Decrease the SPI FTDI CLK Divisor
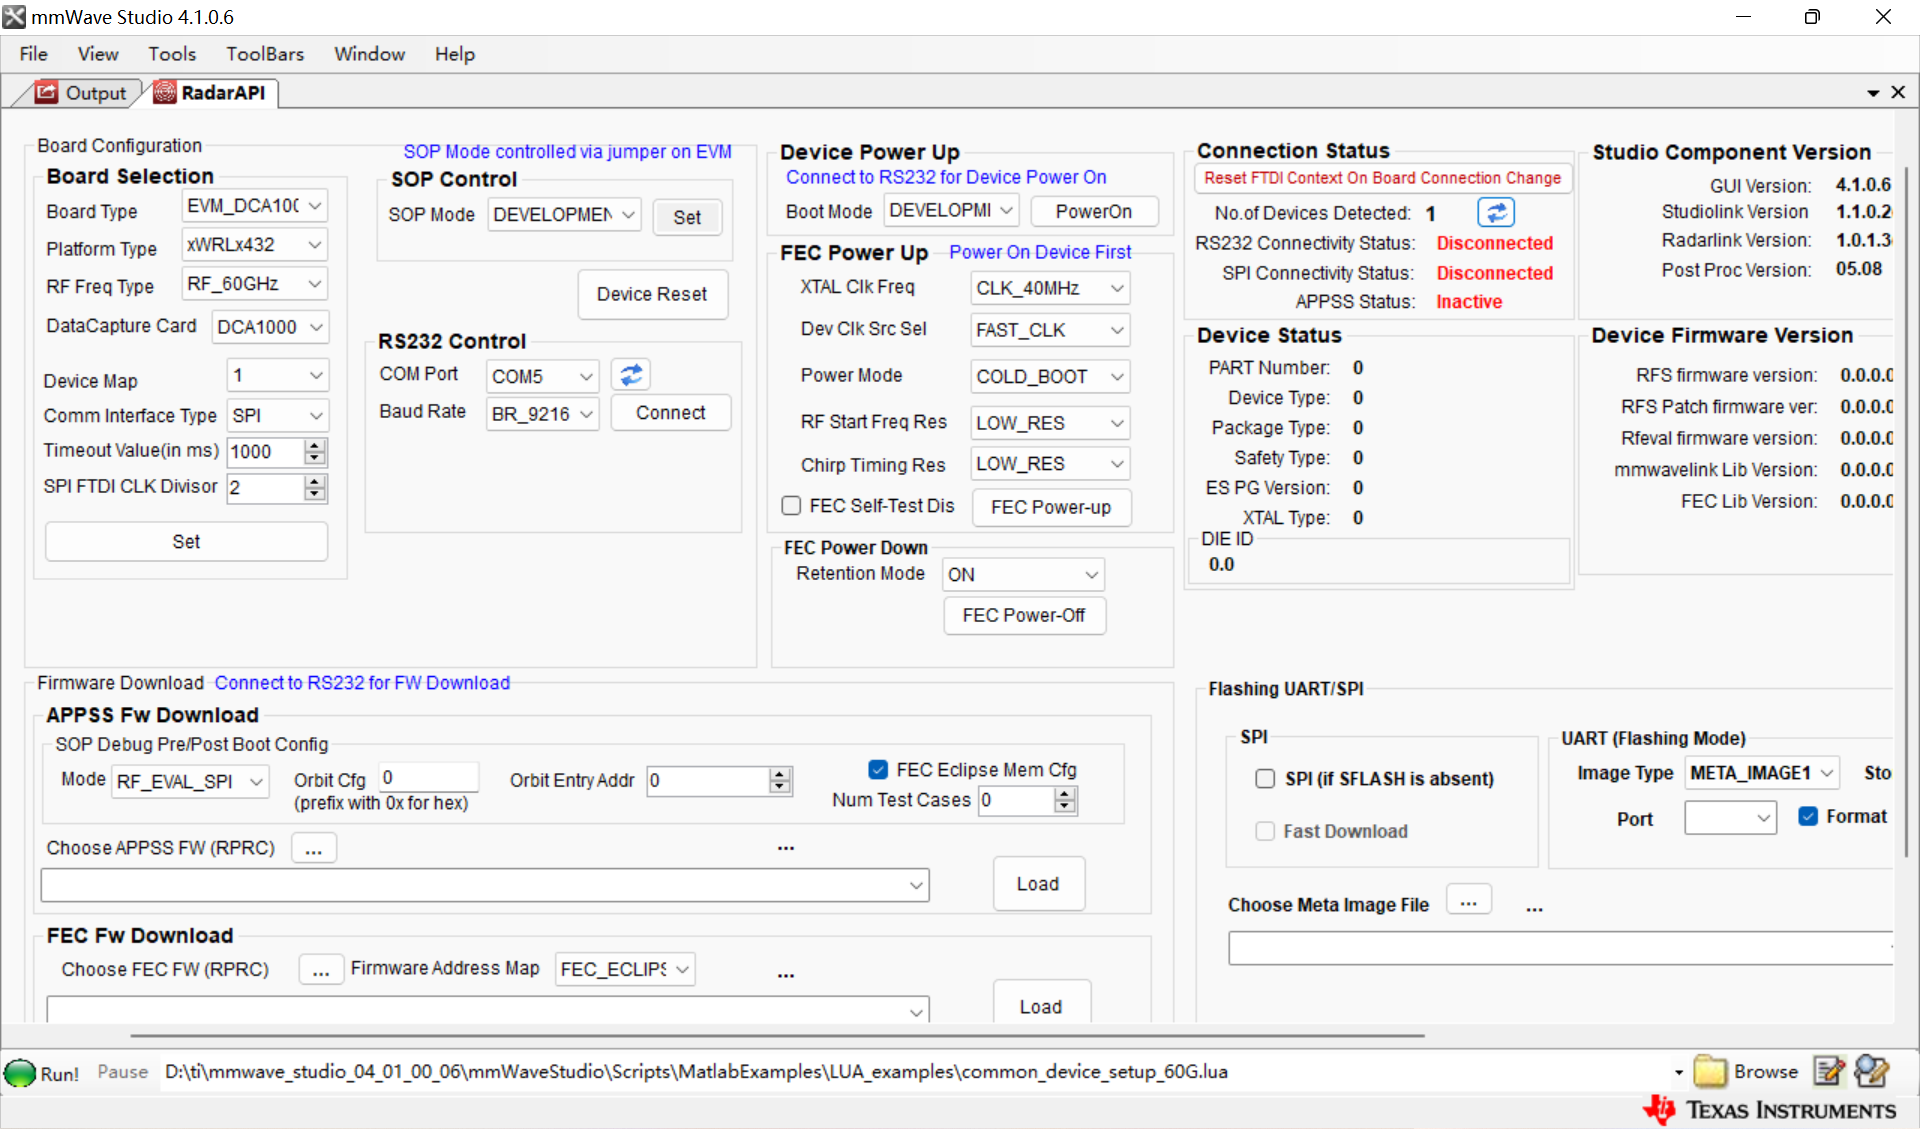The width and height of the screenshot is (1920, 1129). tap(315, 494)
